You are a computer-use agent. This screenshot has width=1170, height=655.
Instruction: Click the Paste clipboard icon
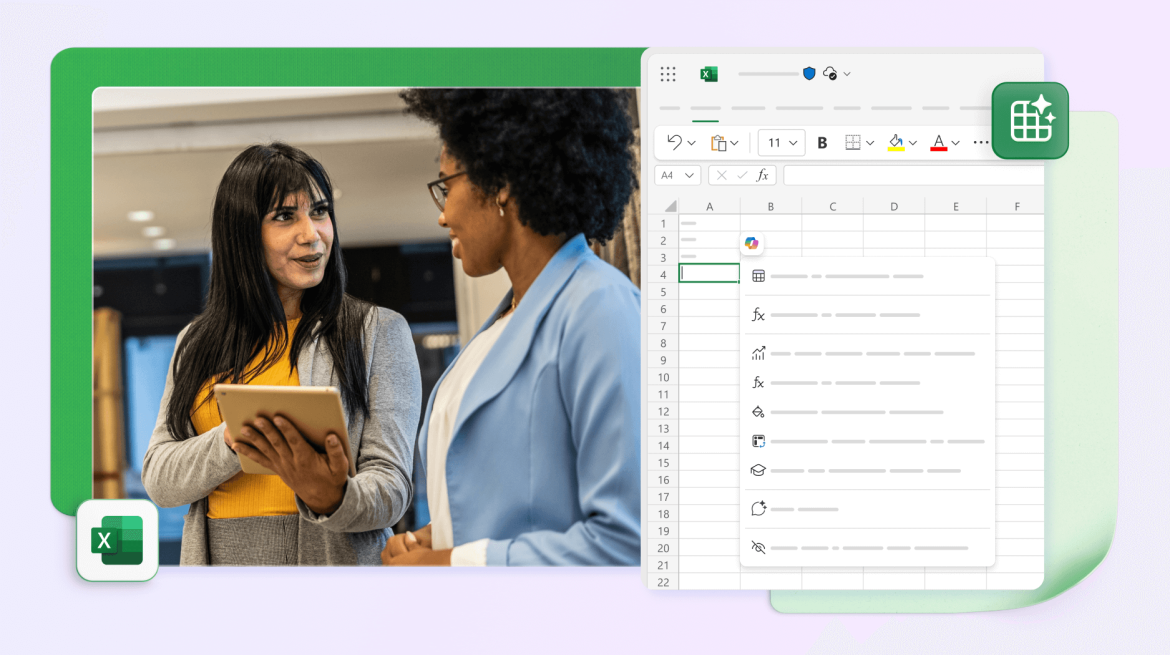pyautogui.click(x=718, y=142)
